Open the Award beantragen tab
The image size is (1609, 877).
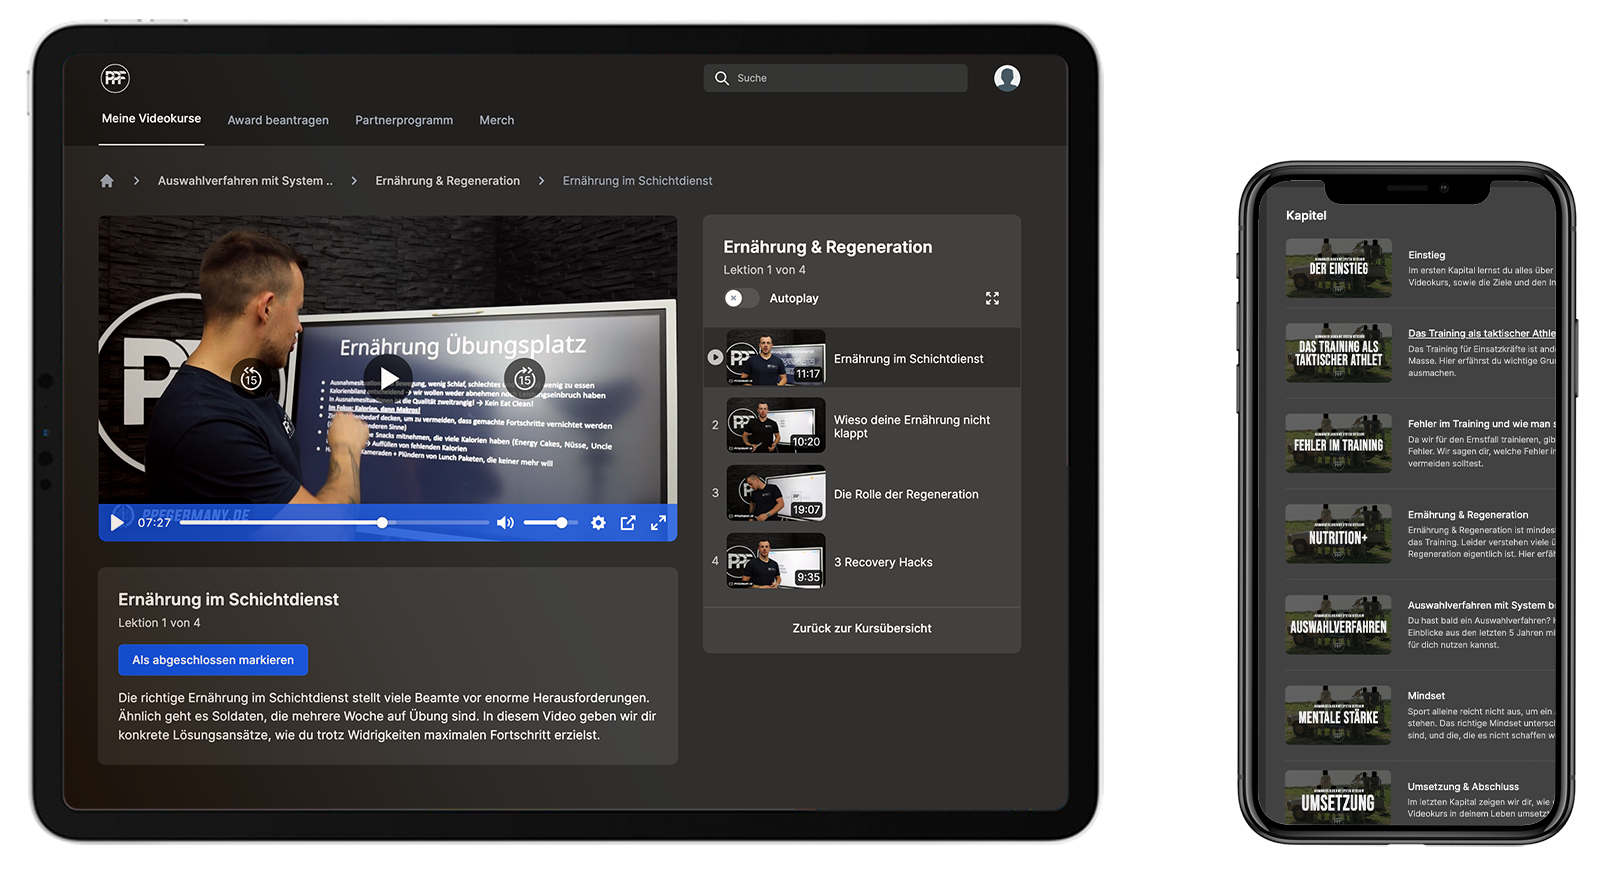click(x=278, y=120)
